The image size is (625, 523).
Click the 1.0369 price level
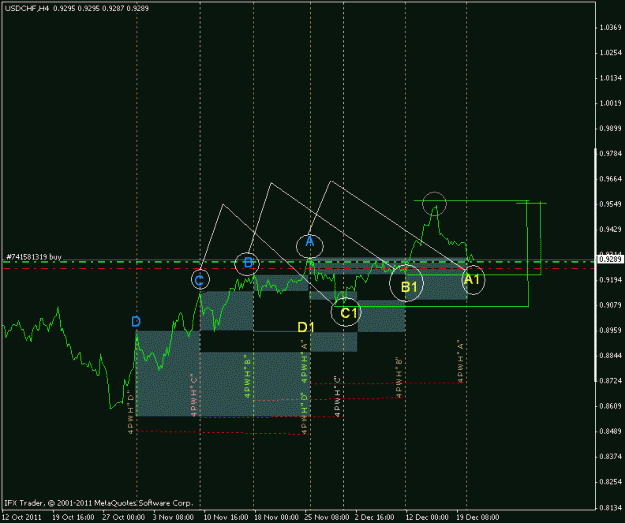pyautogui.click(x=610, y=28)
